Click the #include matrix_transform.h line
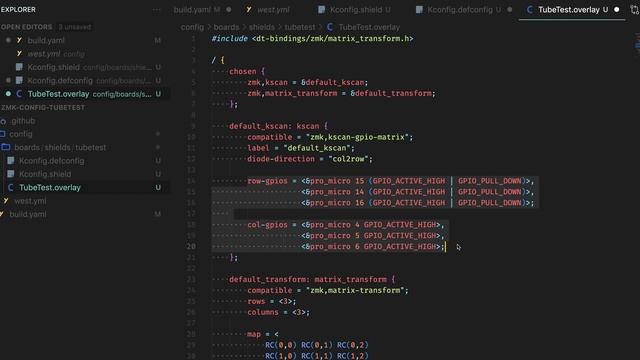640x360 pixels. click(x=312, y=39)
